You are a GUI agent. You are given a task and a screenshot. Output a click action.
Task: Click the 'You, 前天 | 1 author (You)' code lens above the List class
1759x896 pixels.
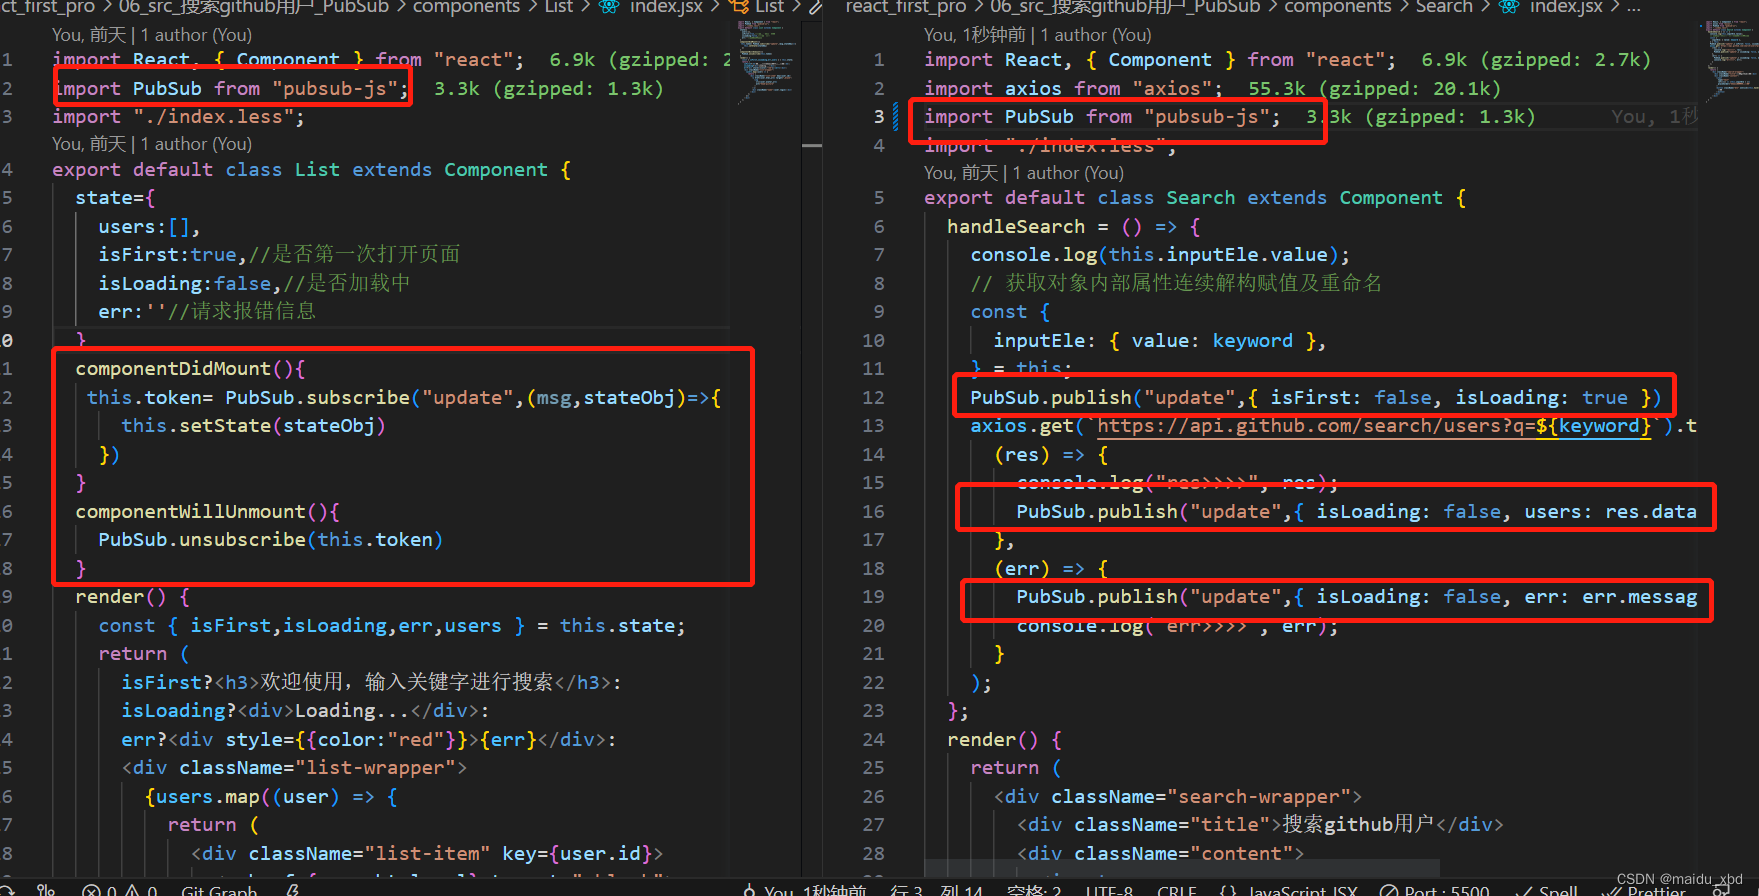pyautogui.click(x=152, y=144)
